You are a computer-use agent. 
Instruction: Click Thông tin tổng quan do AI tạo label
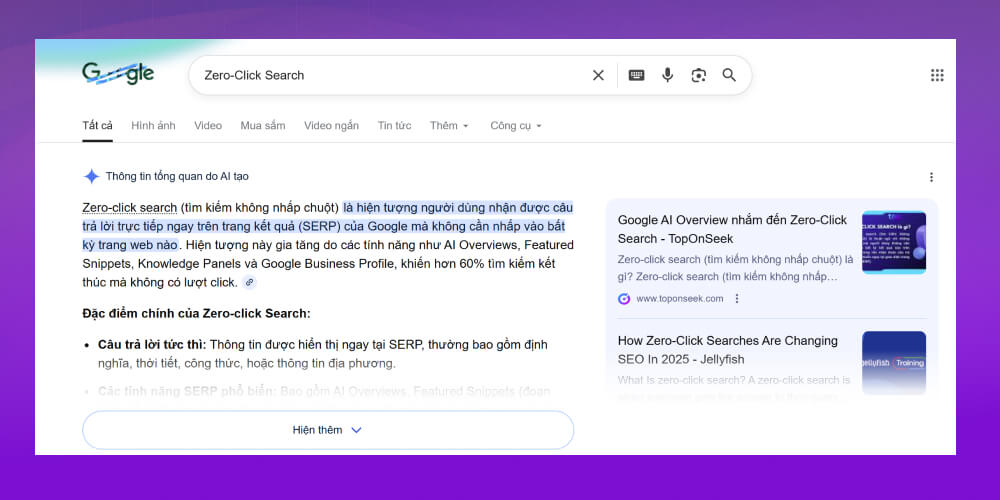click(x=177, y=177)
